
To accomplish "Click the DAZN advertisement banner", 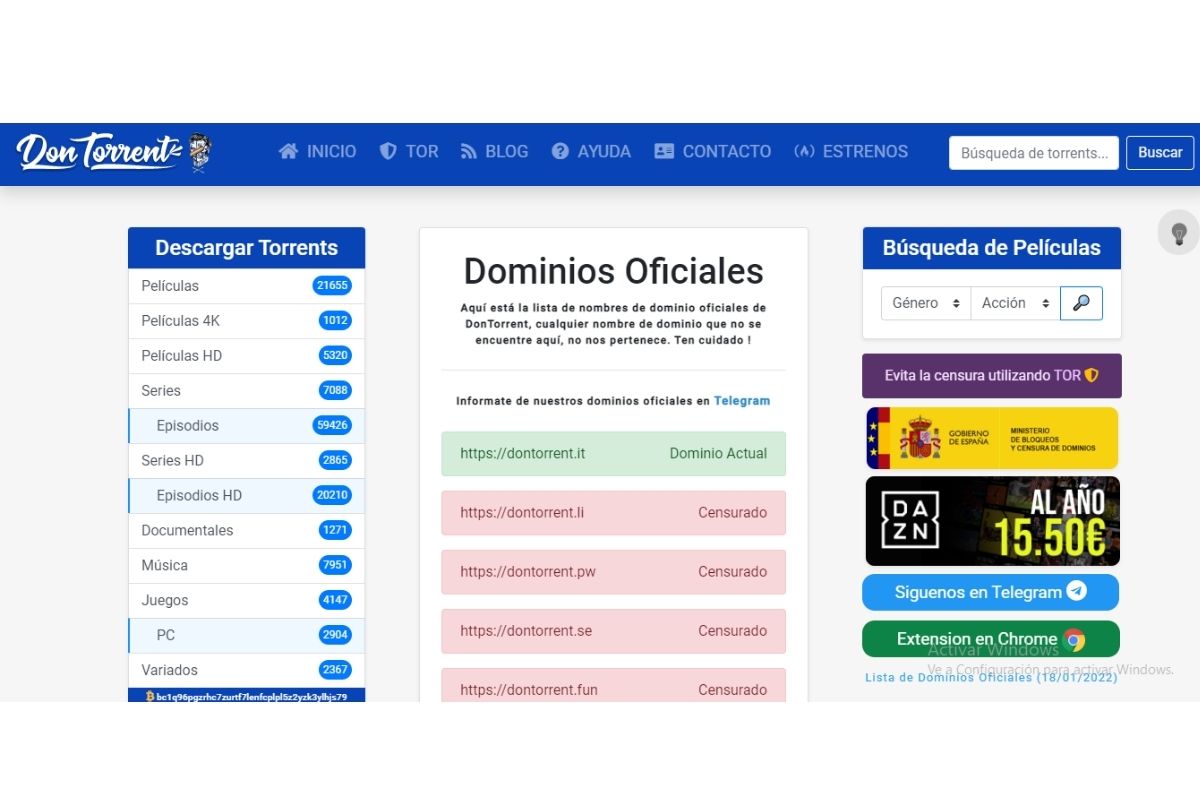I will tap(992, 521).
